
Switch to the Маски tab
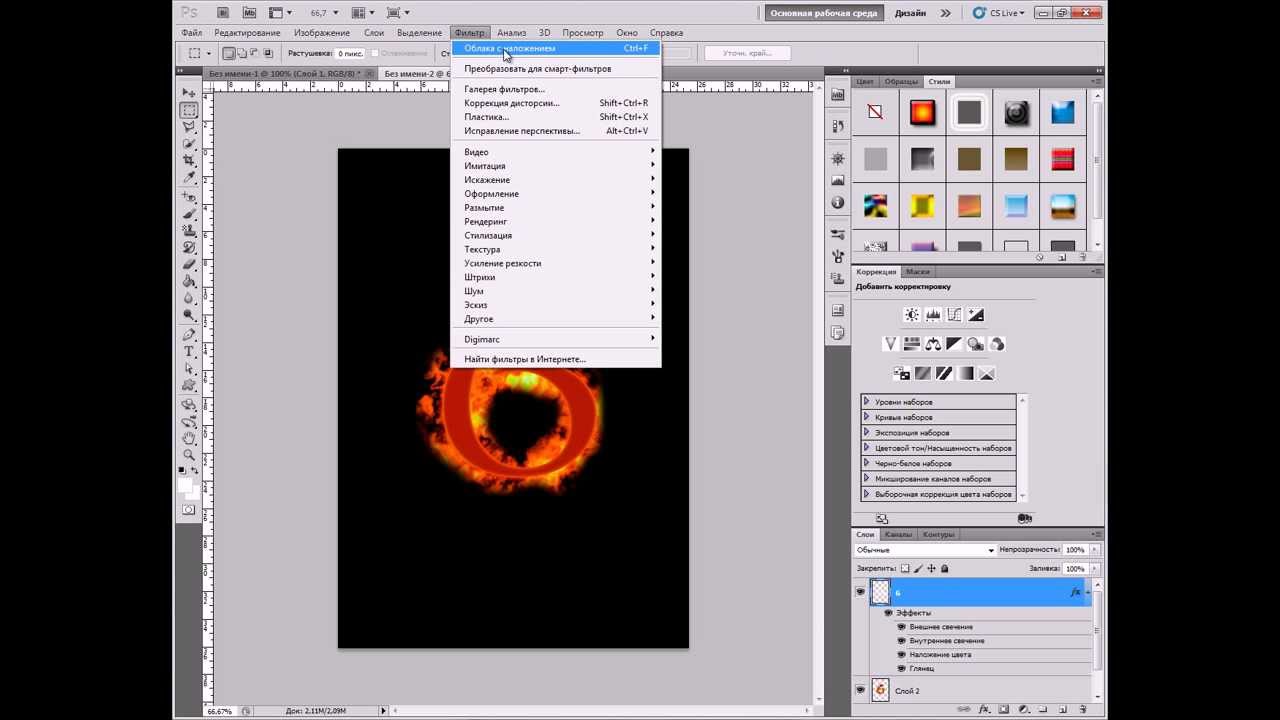tap(917, 272)
